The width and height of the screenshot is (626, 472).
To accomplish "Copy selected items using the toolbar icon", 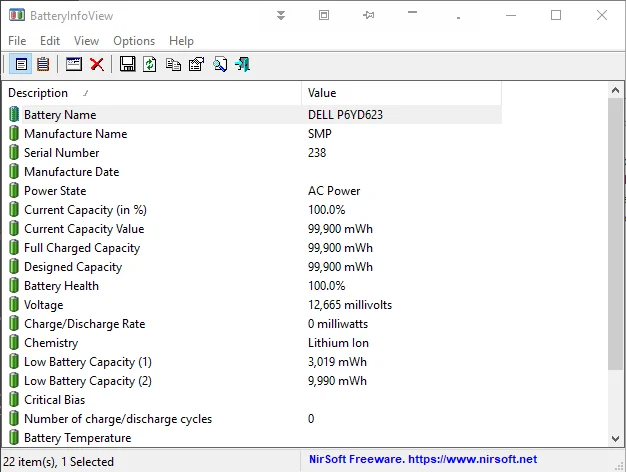I will click(x=173, y=64).
